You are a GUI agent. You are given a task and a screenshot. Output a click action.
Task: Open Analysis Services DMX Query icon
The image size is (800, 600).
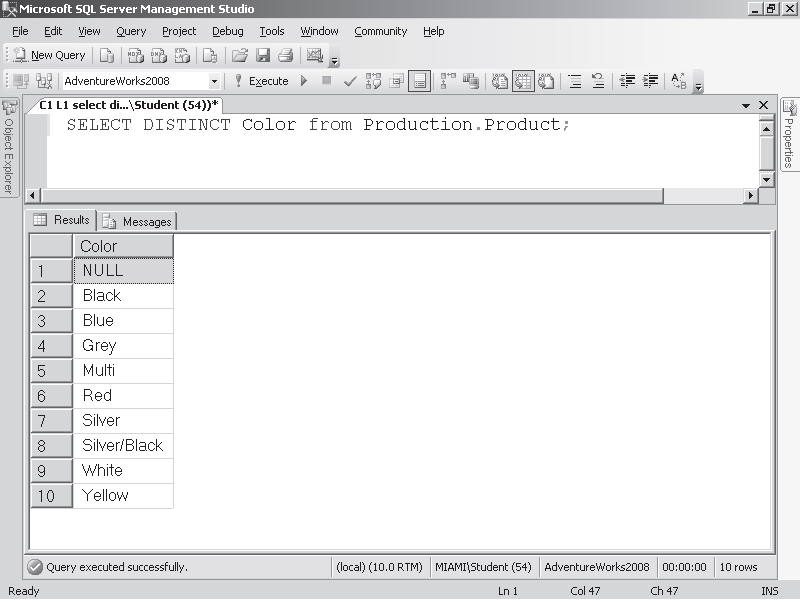(158, 55)
